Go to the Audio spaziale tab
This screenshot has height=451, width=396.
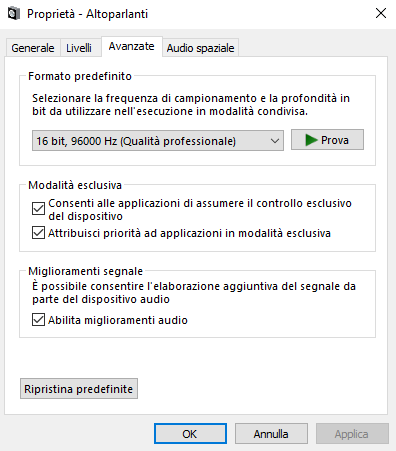point(200,48)
